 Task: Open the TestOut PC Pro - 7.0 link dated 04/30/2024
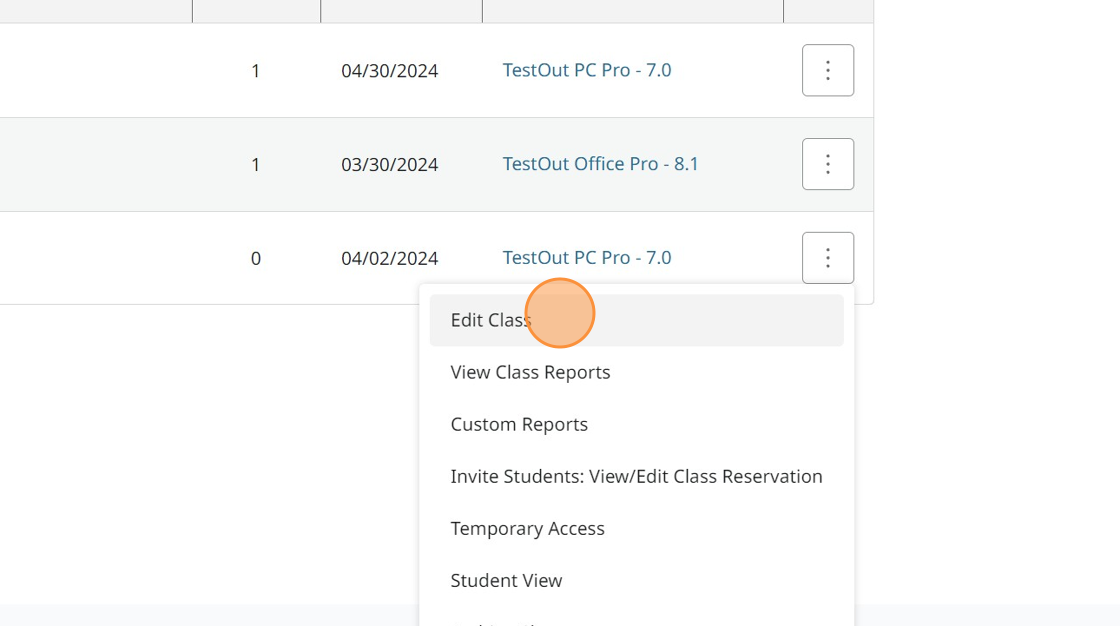coord(586,70)
